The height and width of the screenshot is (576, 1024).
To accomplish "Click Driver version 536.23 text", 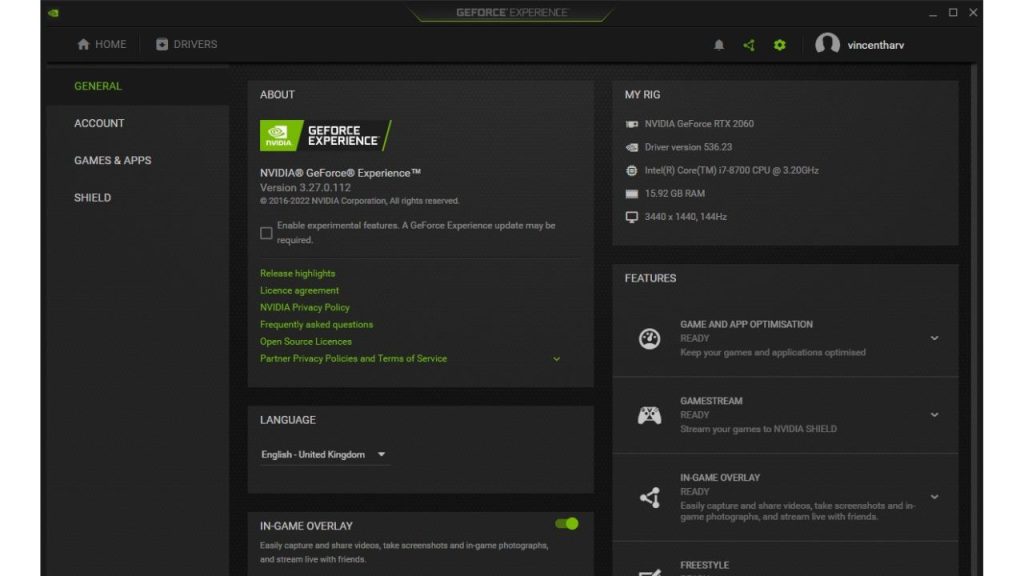I will coord(688,148).
